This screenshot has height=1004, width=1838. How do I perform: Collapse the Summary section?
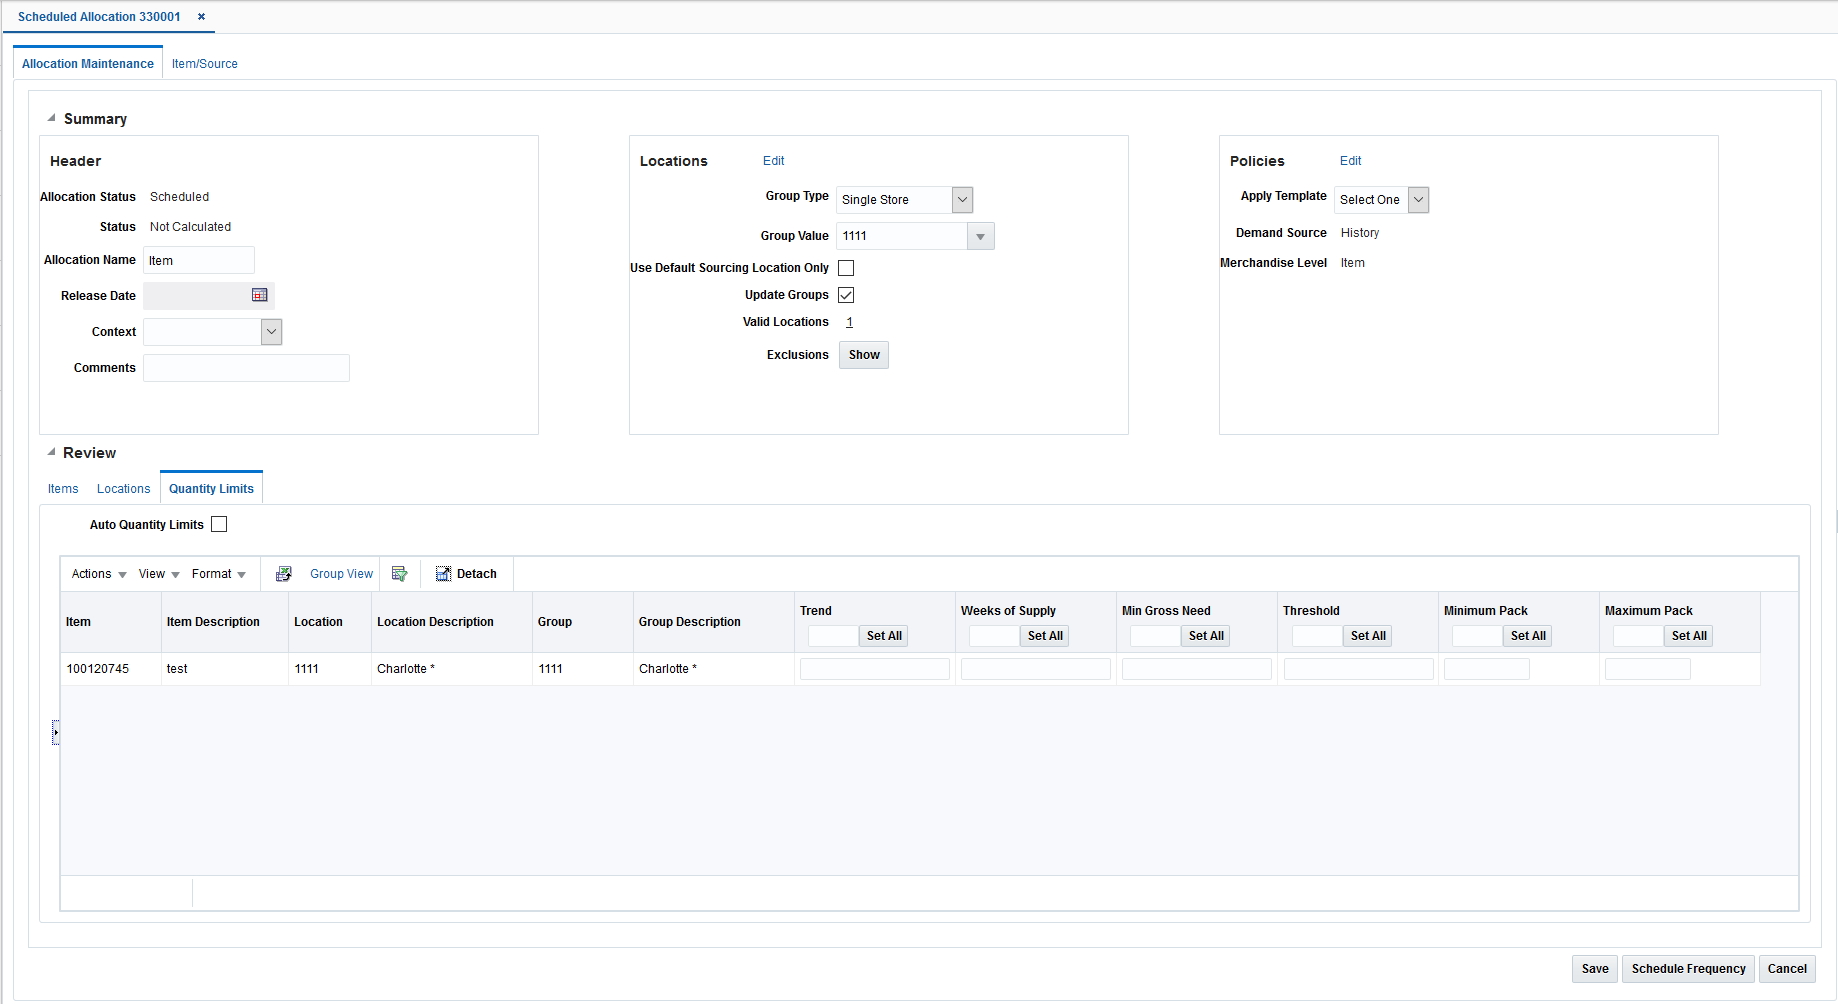tap(50, 117)
